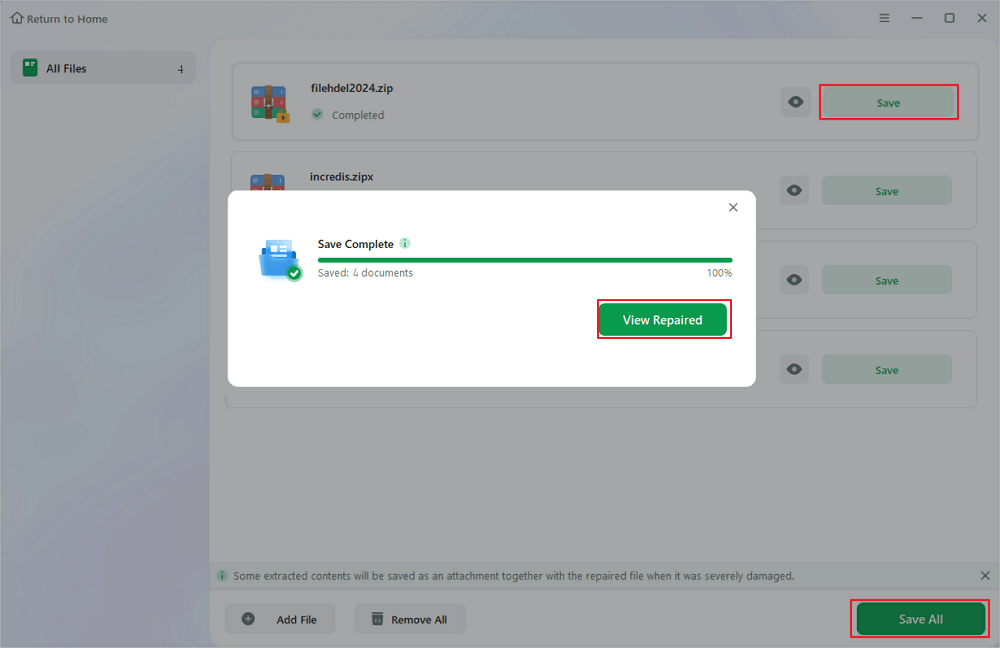This screenshot has width=1000, height=648.
Task: Minimize the application window
Action: (916, 18)
